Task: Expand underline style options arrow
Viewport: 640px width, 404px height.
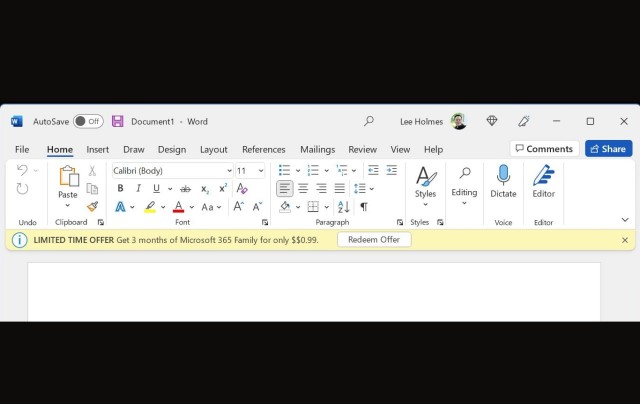Action: 170,189
